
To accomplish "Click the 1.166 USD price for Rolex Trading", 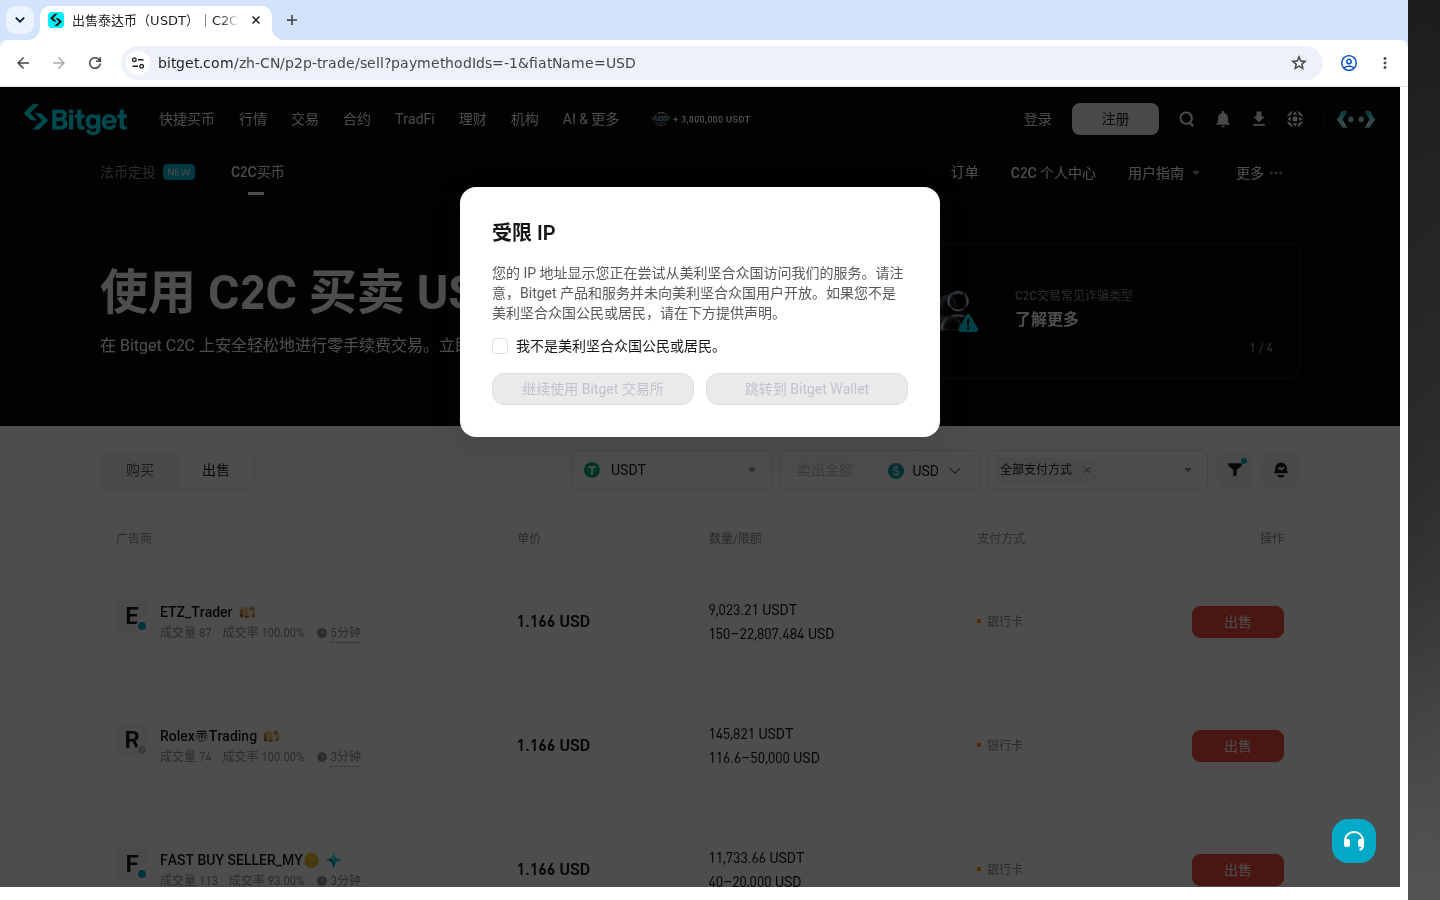I will pyautogui.click(x=553, y=746).
